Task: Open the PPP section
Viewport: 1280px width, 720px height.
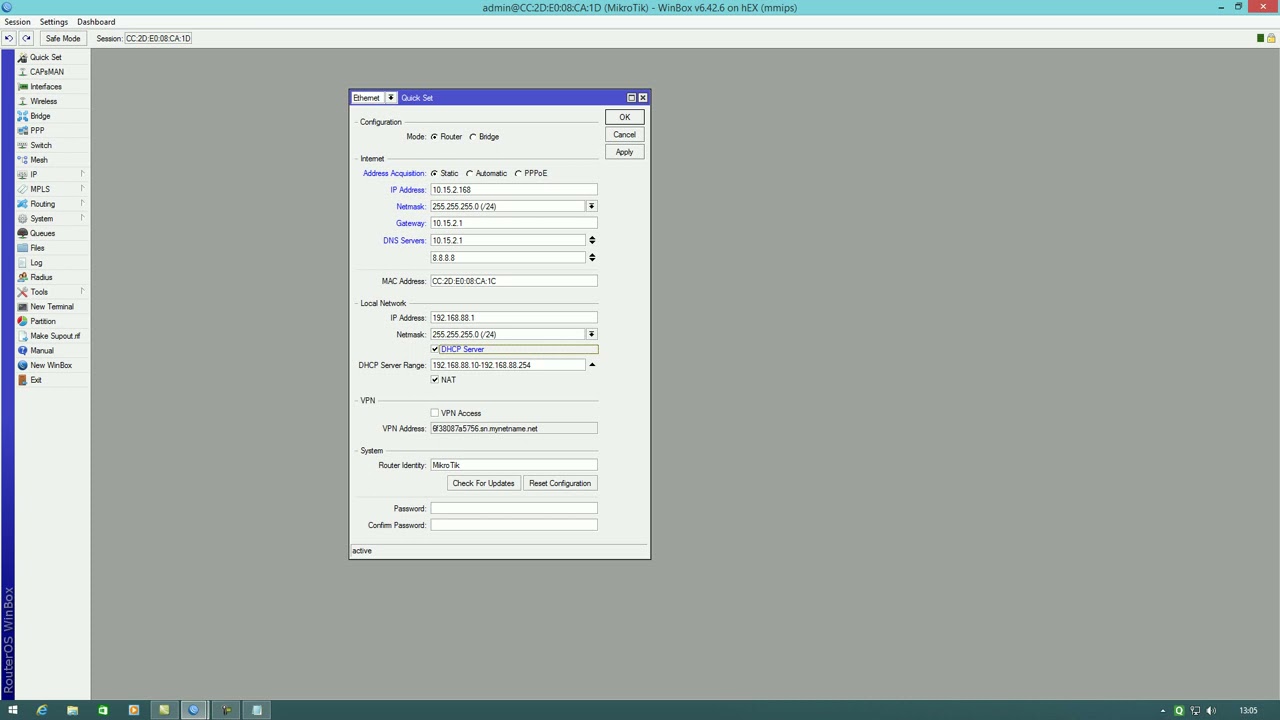Action: click(x=37, y=130)
